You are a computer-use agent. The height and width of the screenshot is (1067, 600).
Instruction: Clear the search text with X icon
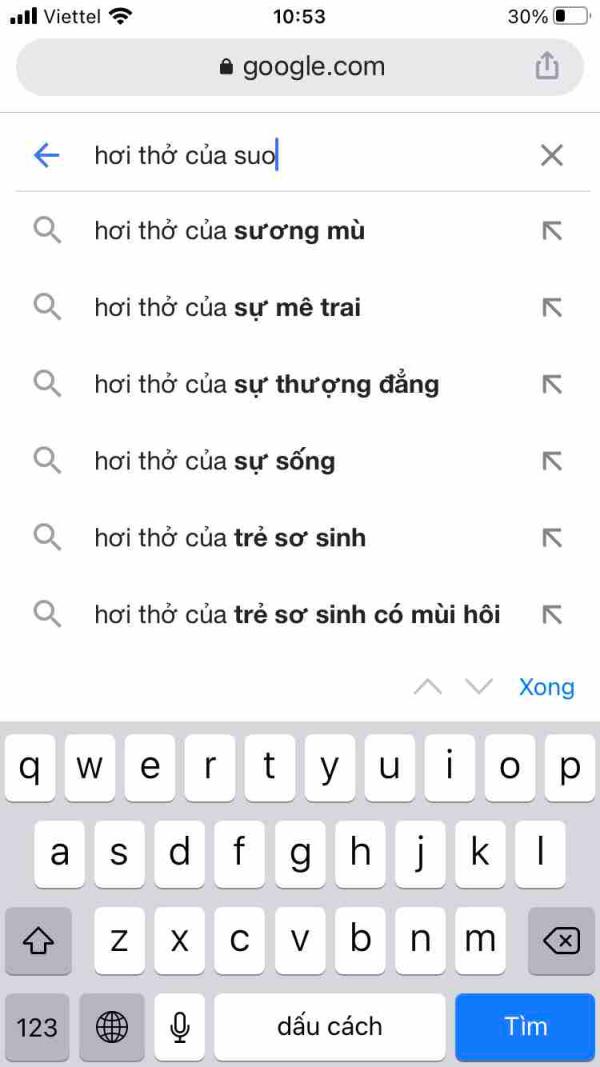coord(551,155)
